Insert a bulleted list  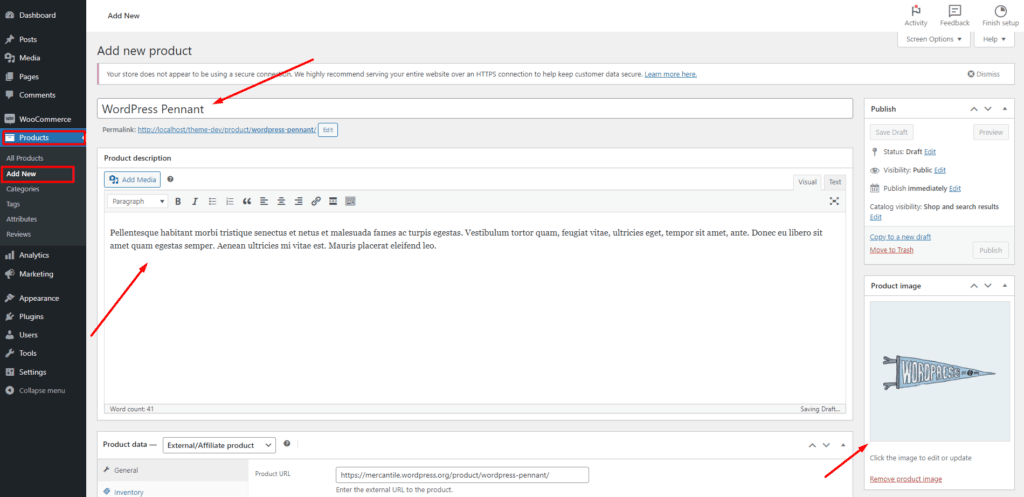click(x=212, y=202)
